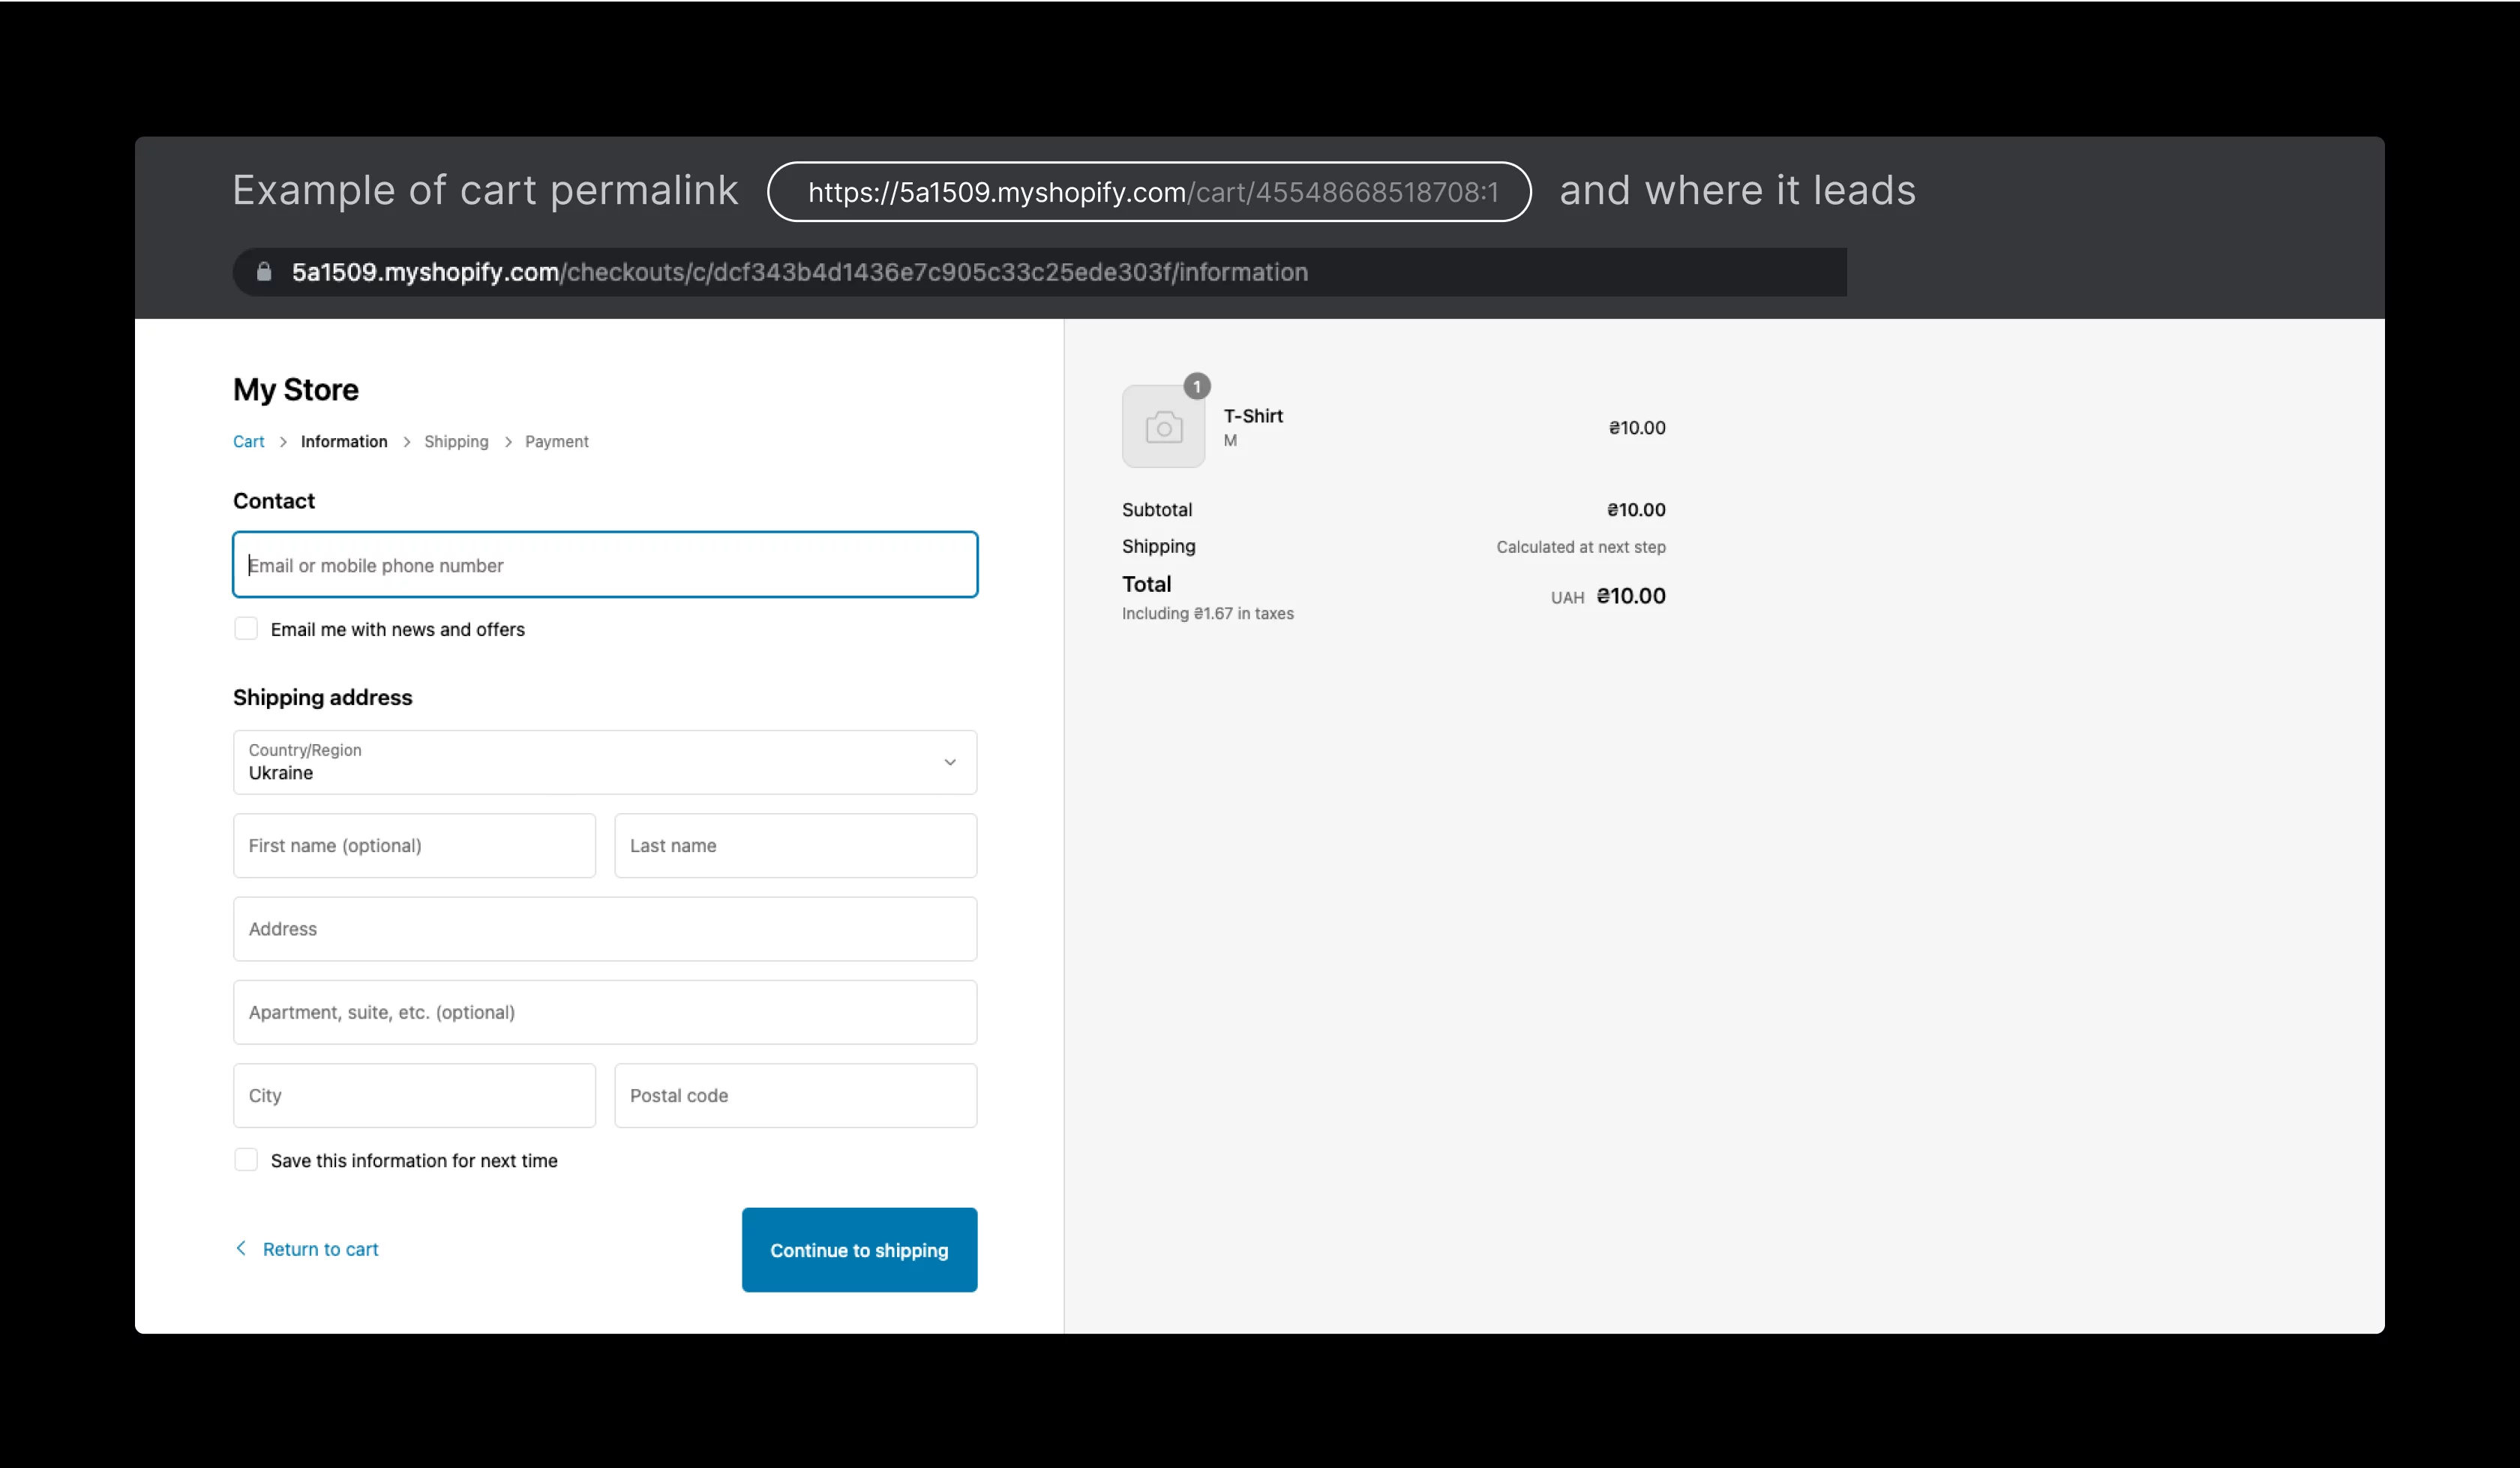Click the chevron after the Cart breadcrumb
This screenshot has width=2520, height=1468.
283,441
